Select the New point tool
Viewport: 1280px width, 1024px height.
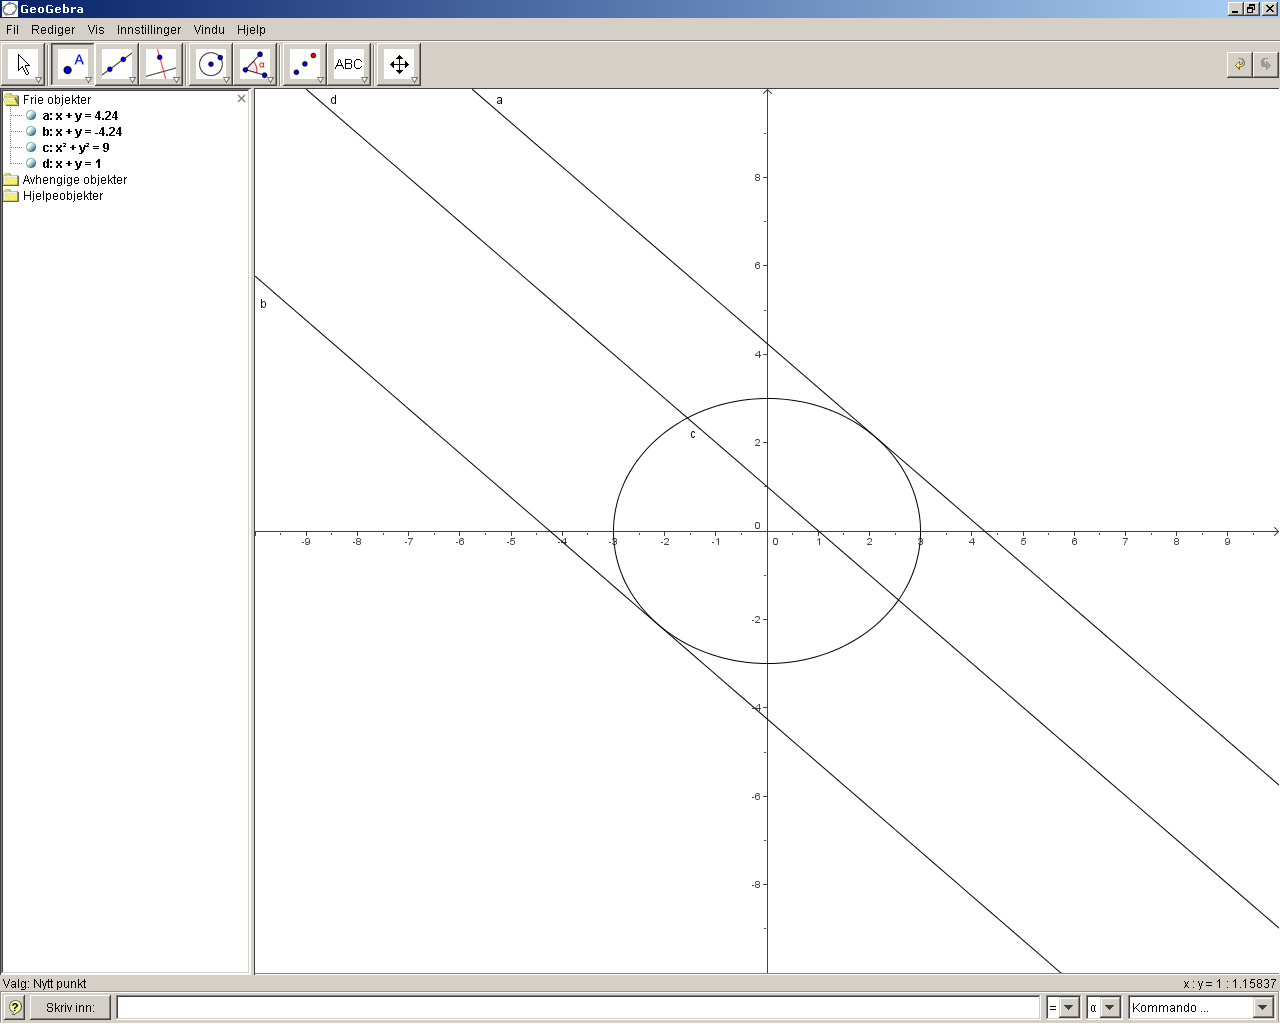click(x=73, y=65)
